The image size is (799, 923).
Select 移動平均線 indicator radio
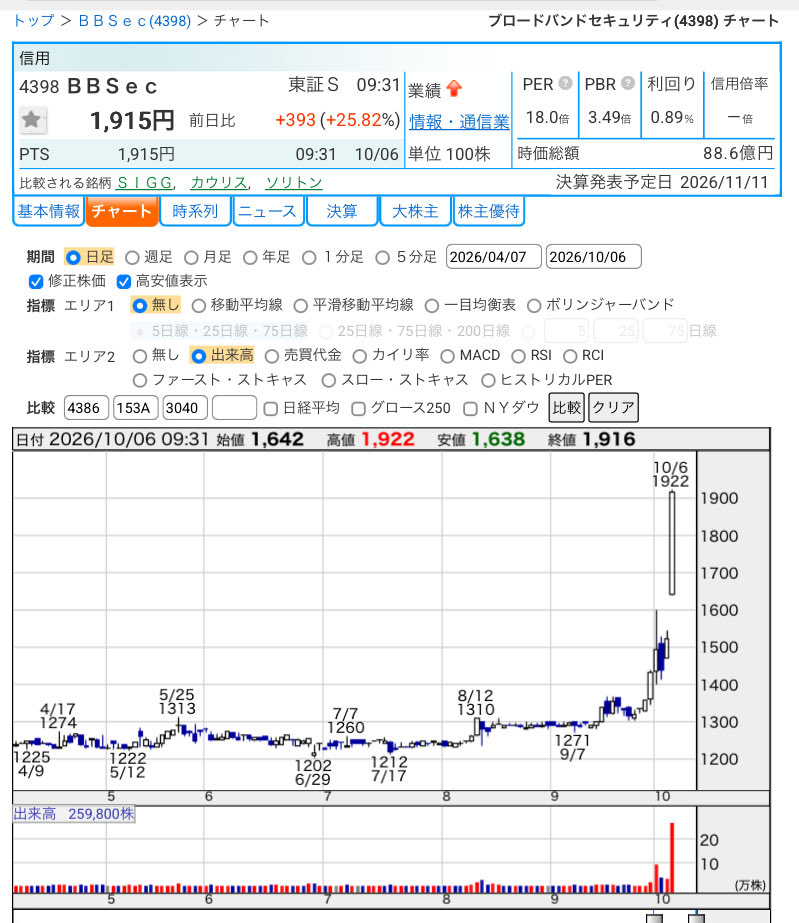(x=198, y=306)
